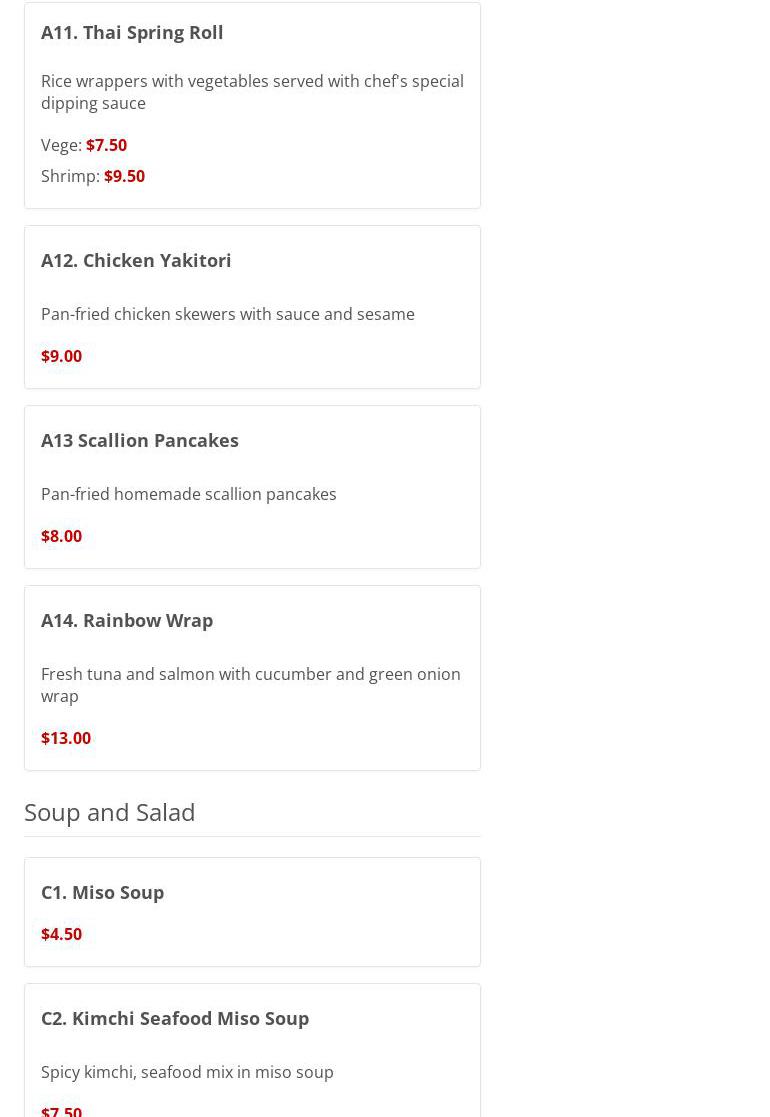Select the Soup and Salad section heading

(x=110, y=813)
